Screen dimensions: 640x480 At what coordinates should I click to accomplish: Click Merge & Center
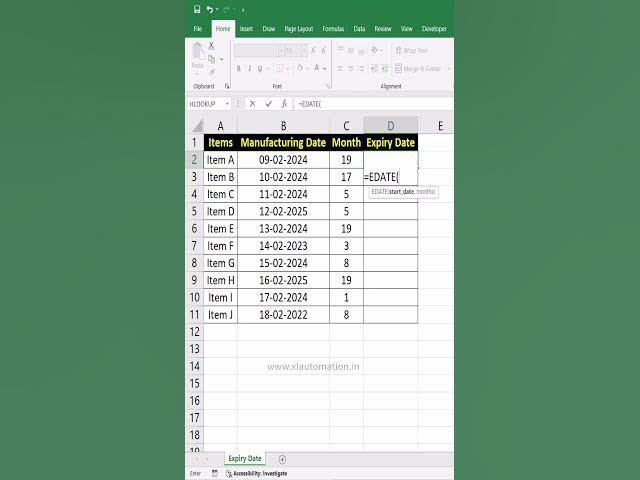[x=418, y=69]
